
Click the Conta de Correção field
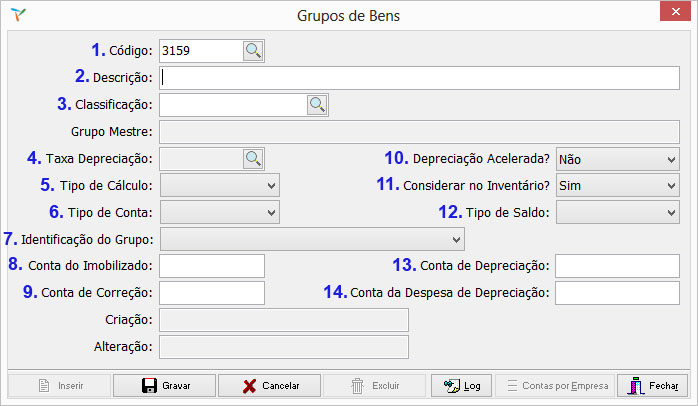click(212, 293)
